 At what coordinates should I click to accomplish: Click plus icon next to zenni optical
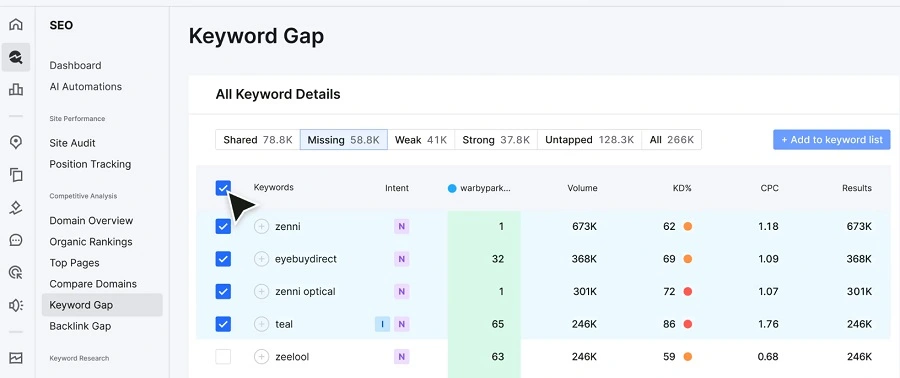pos(261,291)
